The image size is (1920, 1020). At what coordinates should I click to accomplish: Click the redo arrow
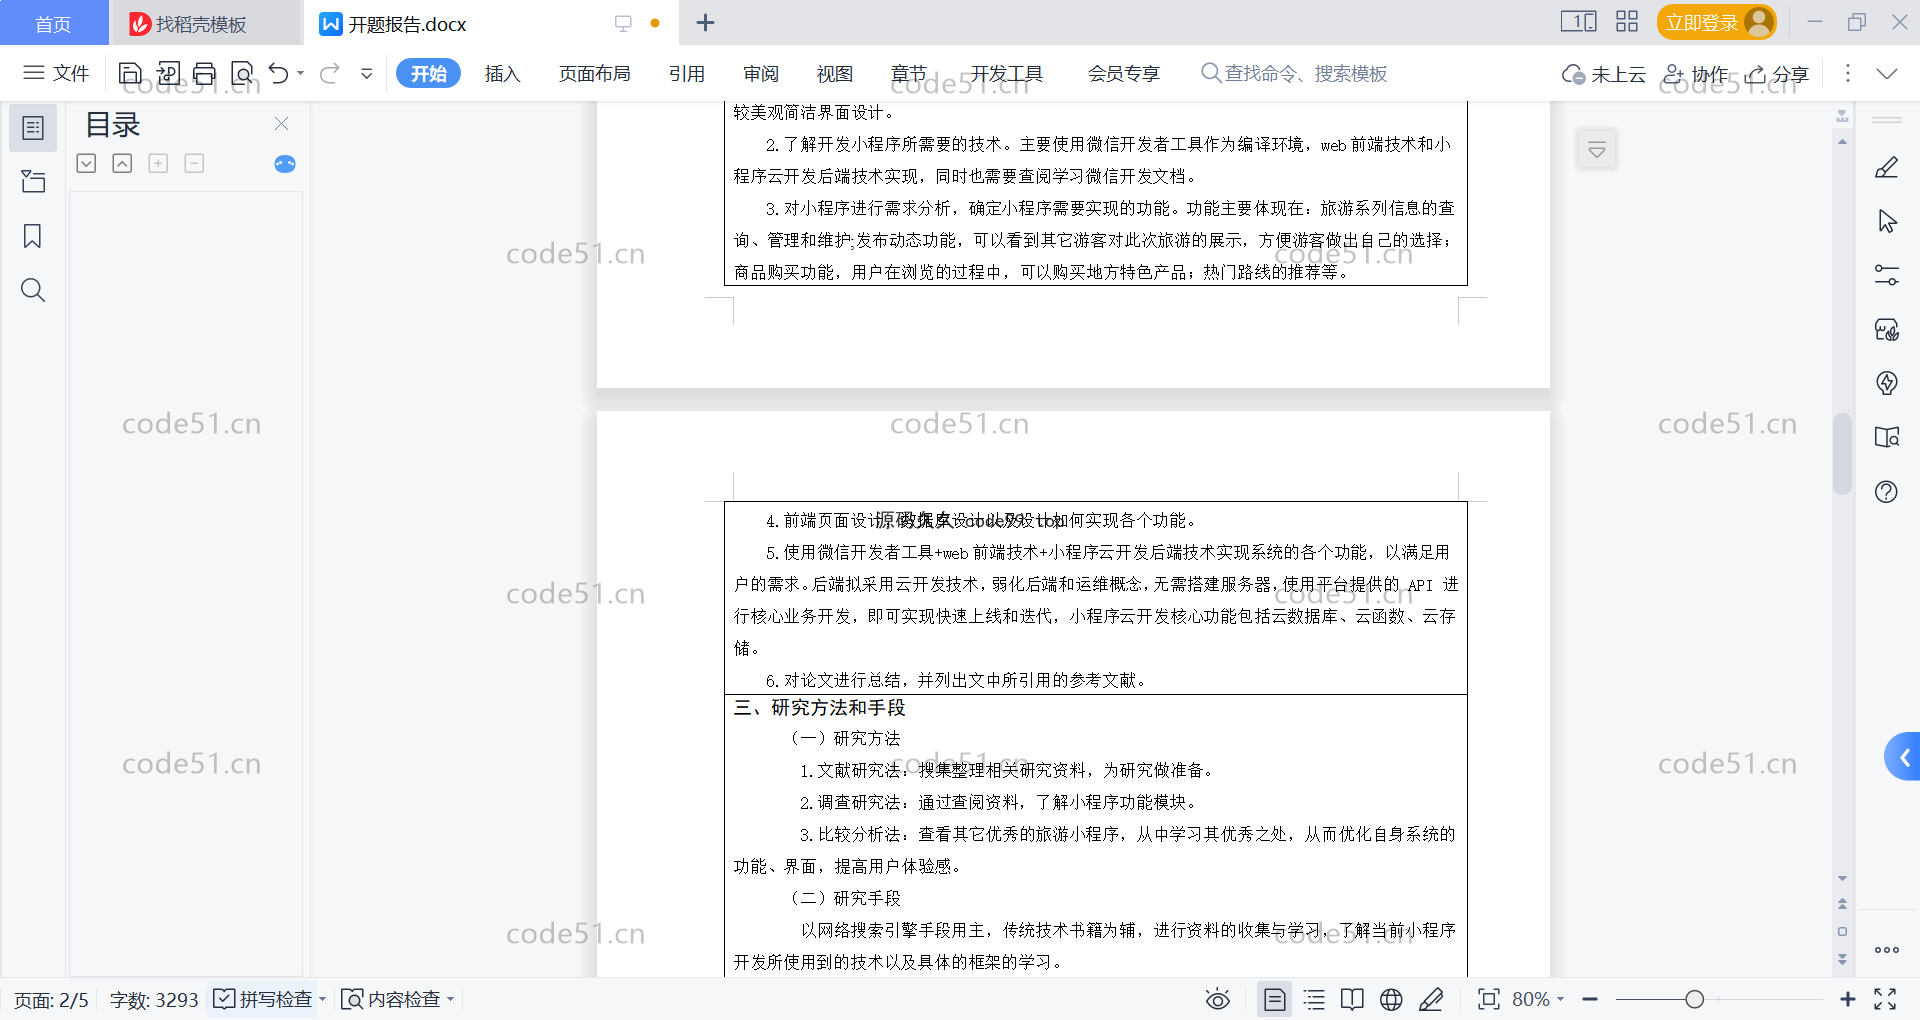coord(330,73)
